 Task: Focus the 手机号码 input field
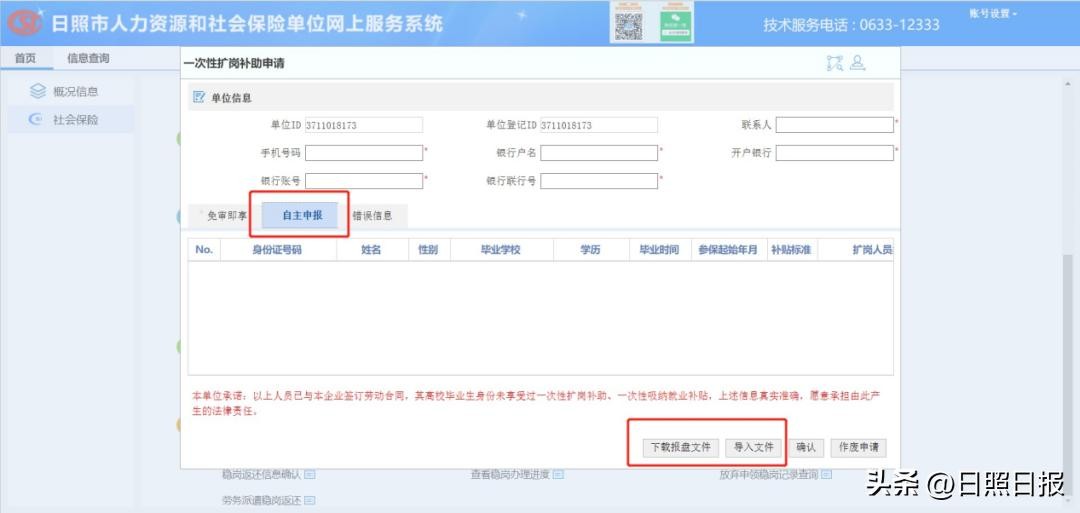point(364,153)
